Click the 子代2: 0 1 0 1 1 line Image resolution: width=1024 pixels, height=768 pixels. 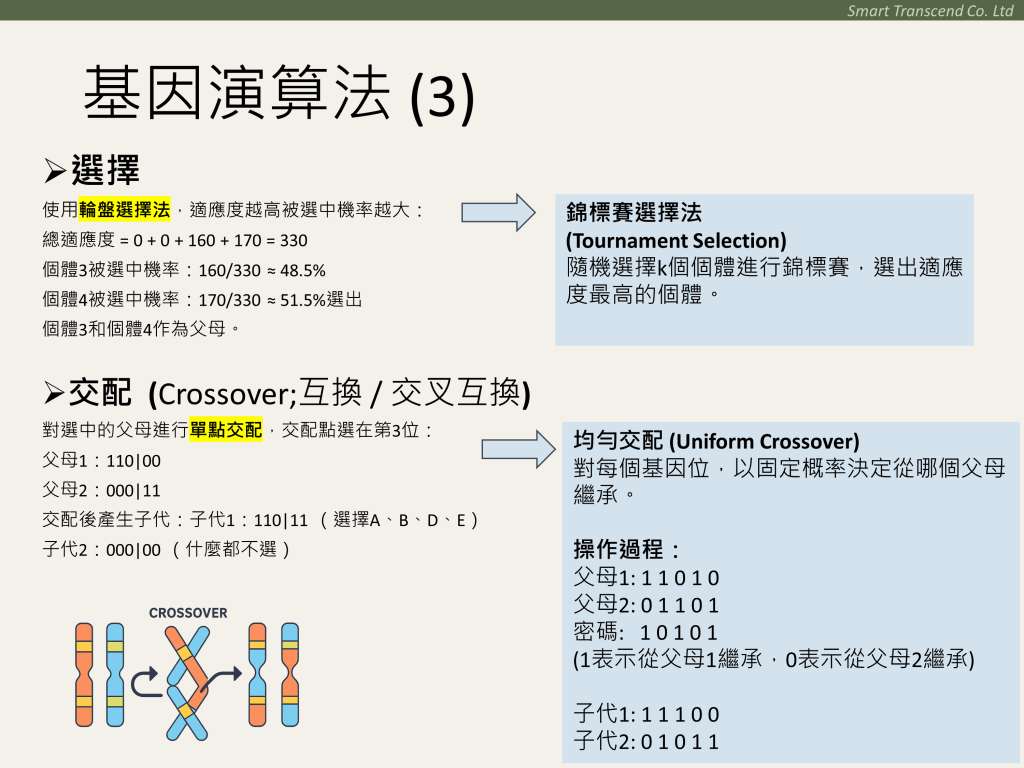point(646,741)
